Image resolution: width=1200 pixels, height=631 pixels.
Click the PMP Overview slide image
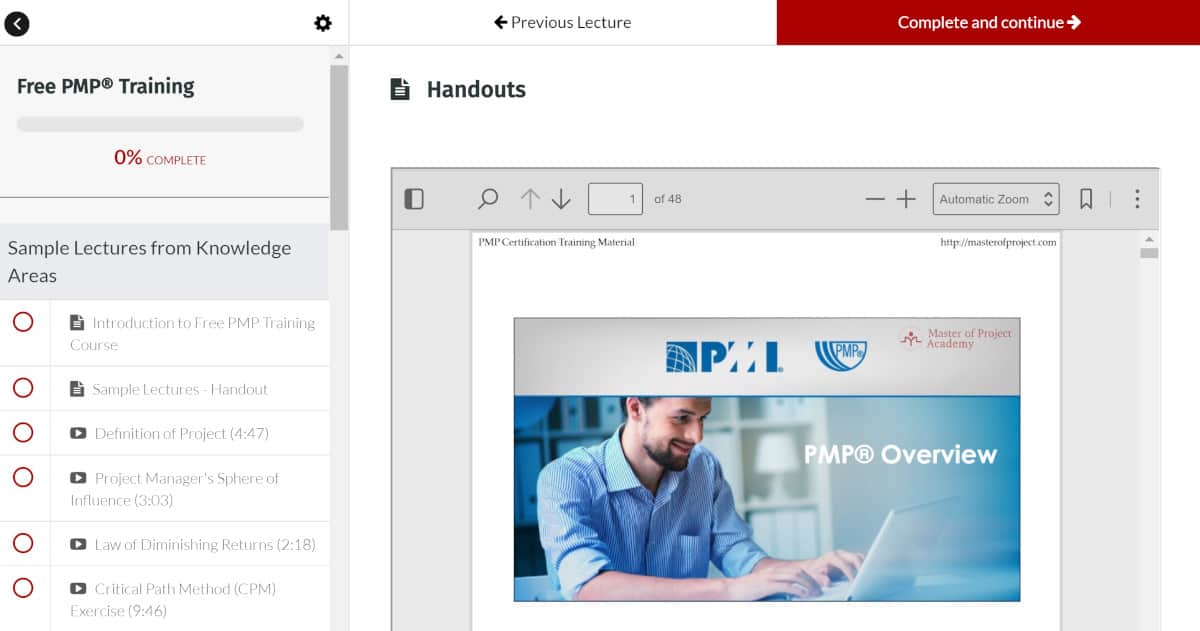coord(767,459)
